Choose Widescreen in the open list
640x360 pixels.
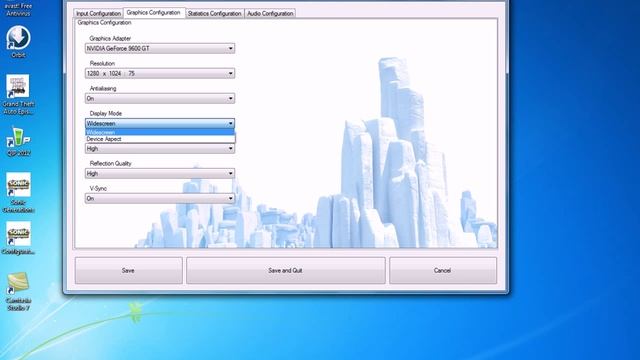tap(160, 132)
